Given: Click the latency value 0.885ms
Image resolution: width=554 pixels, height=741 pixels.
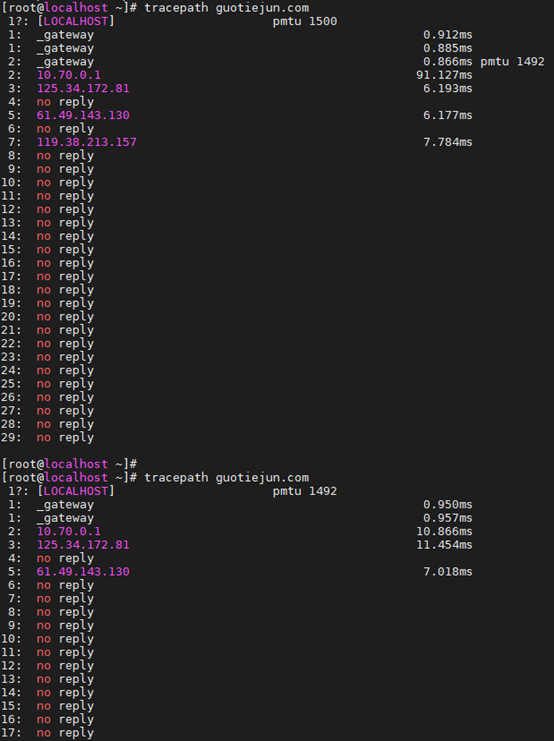Looking at the screenshot, I should (448, 48).
